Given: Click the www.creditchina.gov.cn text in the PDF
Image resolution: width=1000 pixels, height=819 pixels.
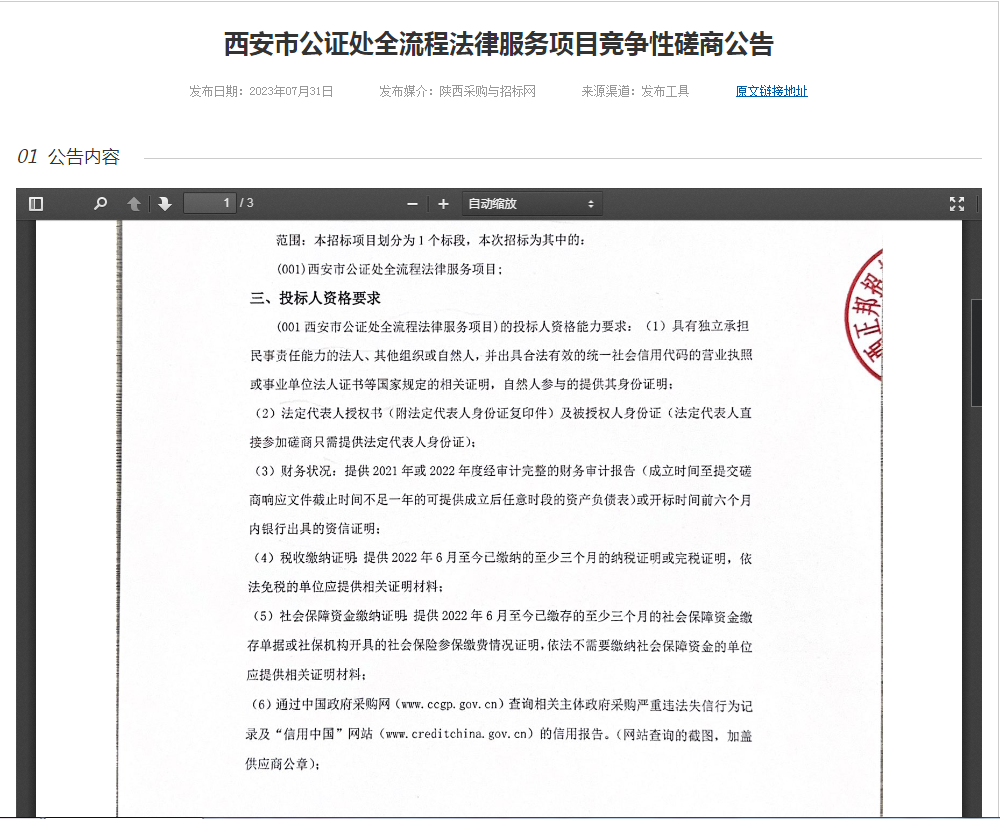Looking at the screenshot, I should point(457,734).
